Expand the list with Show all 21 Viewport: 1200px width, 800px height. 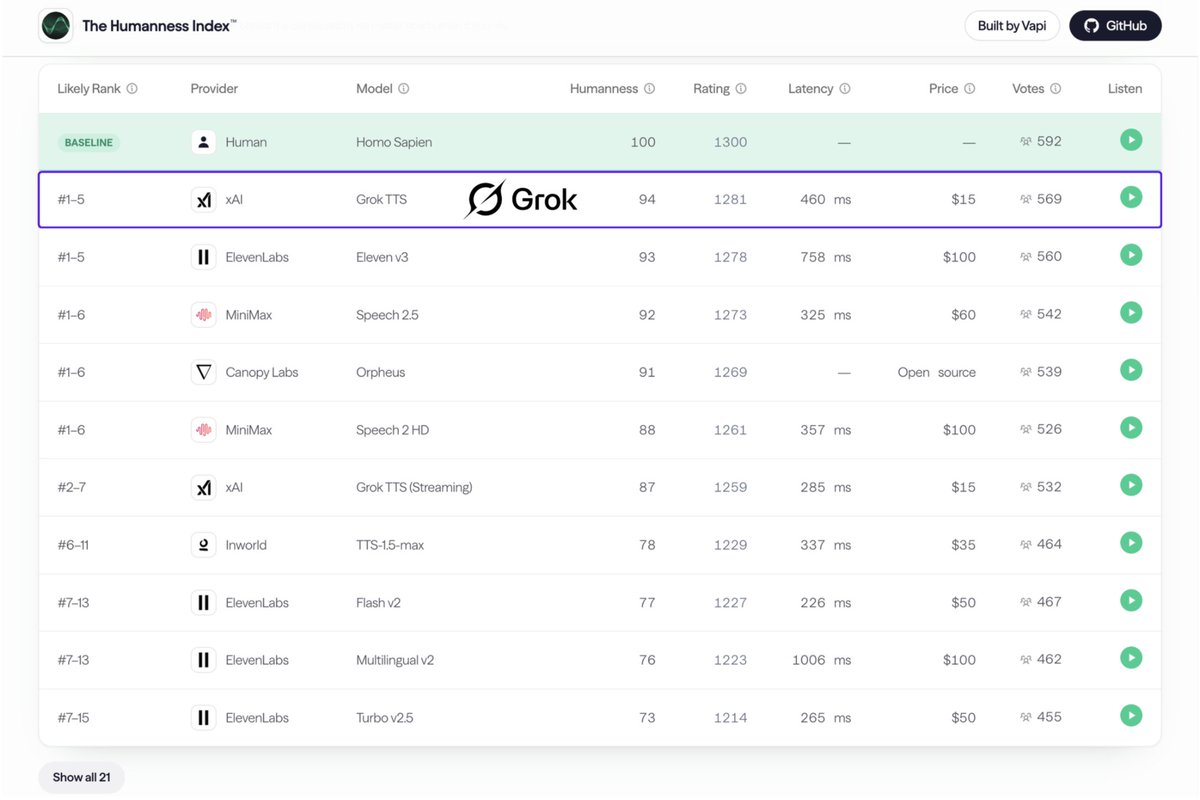pyautogui.click(x=82, y=777)
